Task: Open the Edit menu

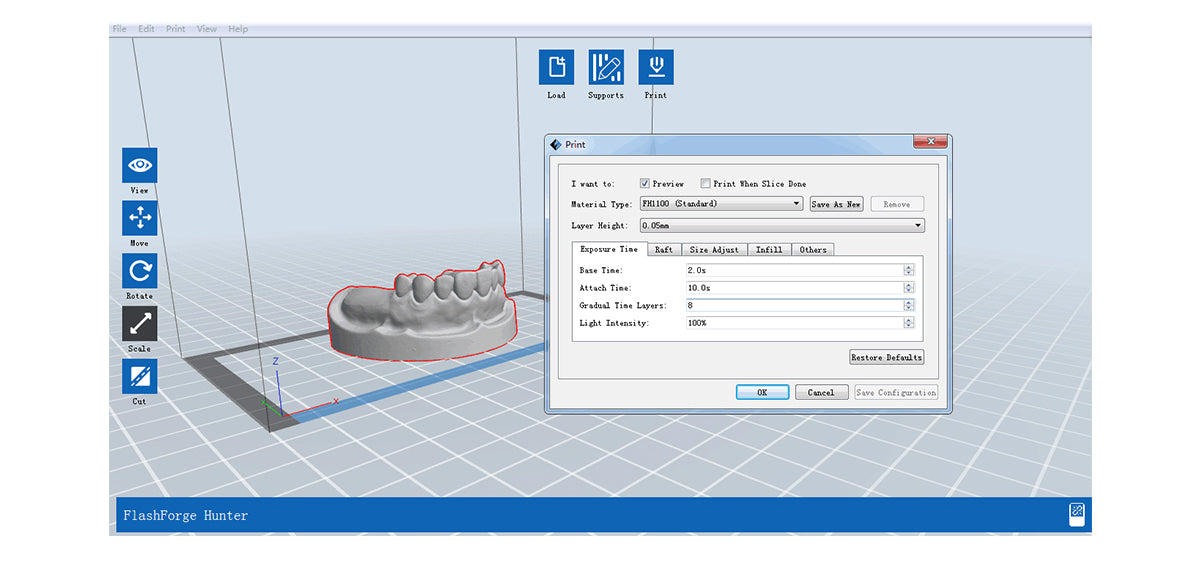Action: pyautogui.click(x=146, y=29)
